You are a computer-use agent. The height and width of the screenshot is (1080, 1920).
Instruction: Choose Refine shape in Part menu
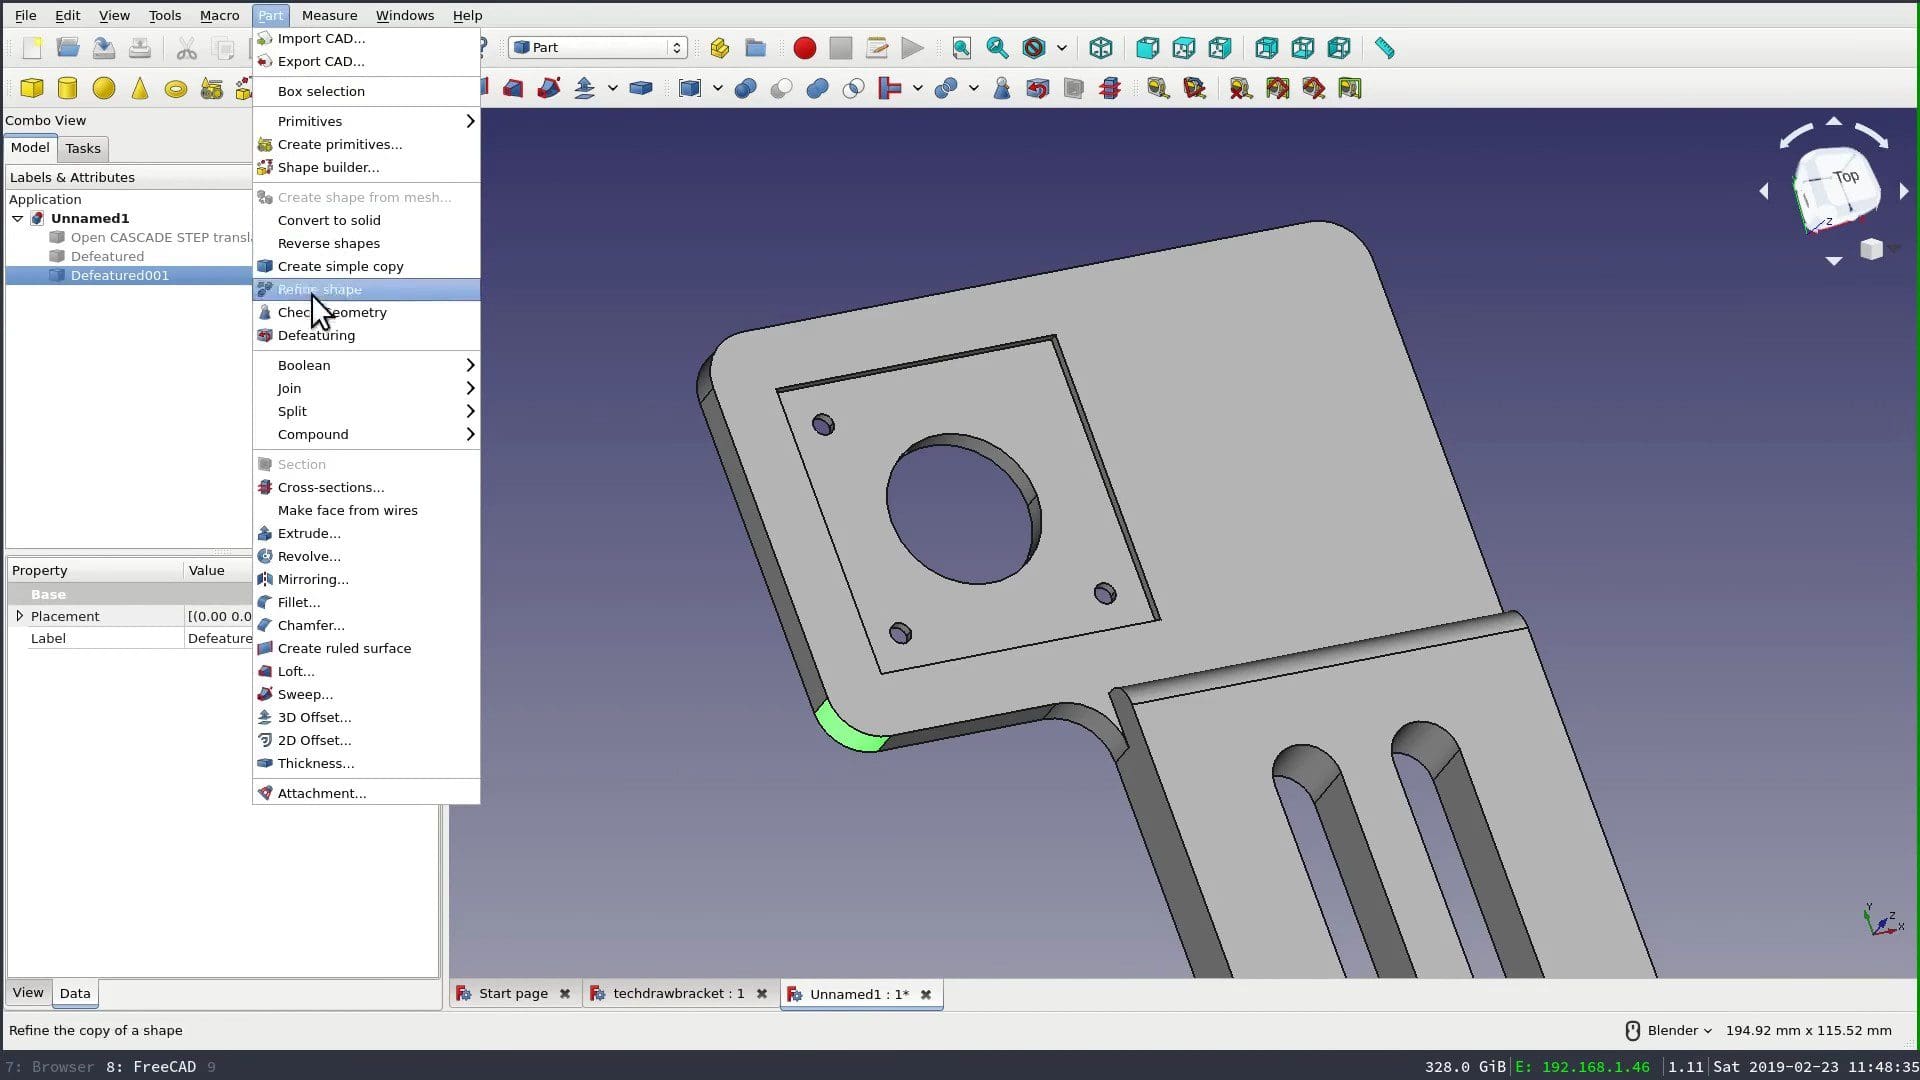(x=366, y=289)
